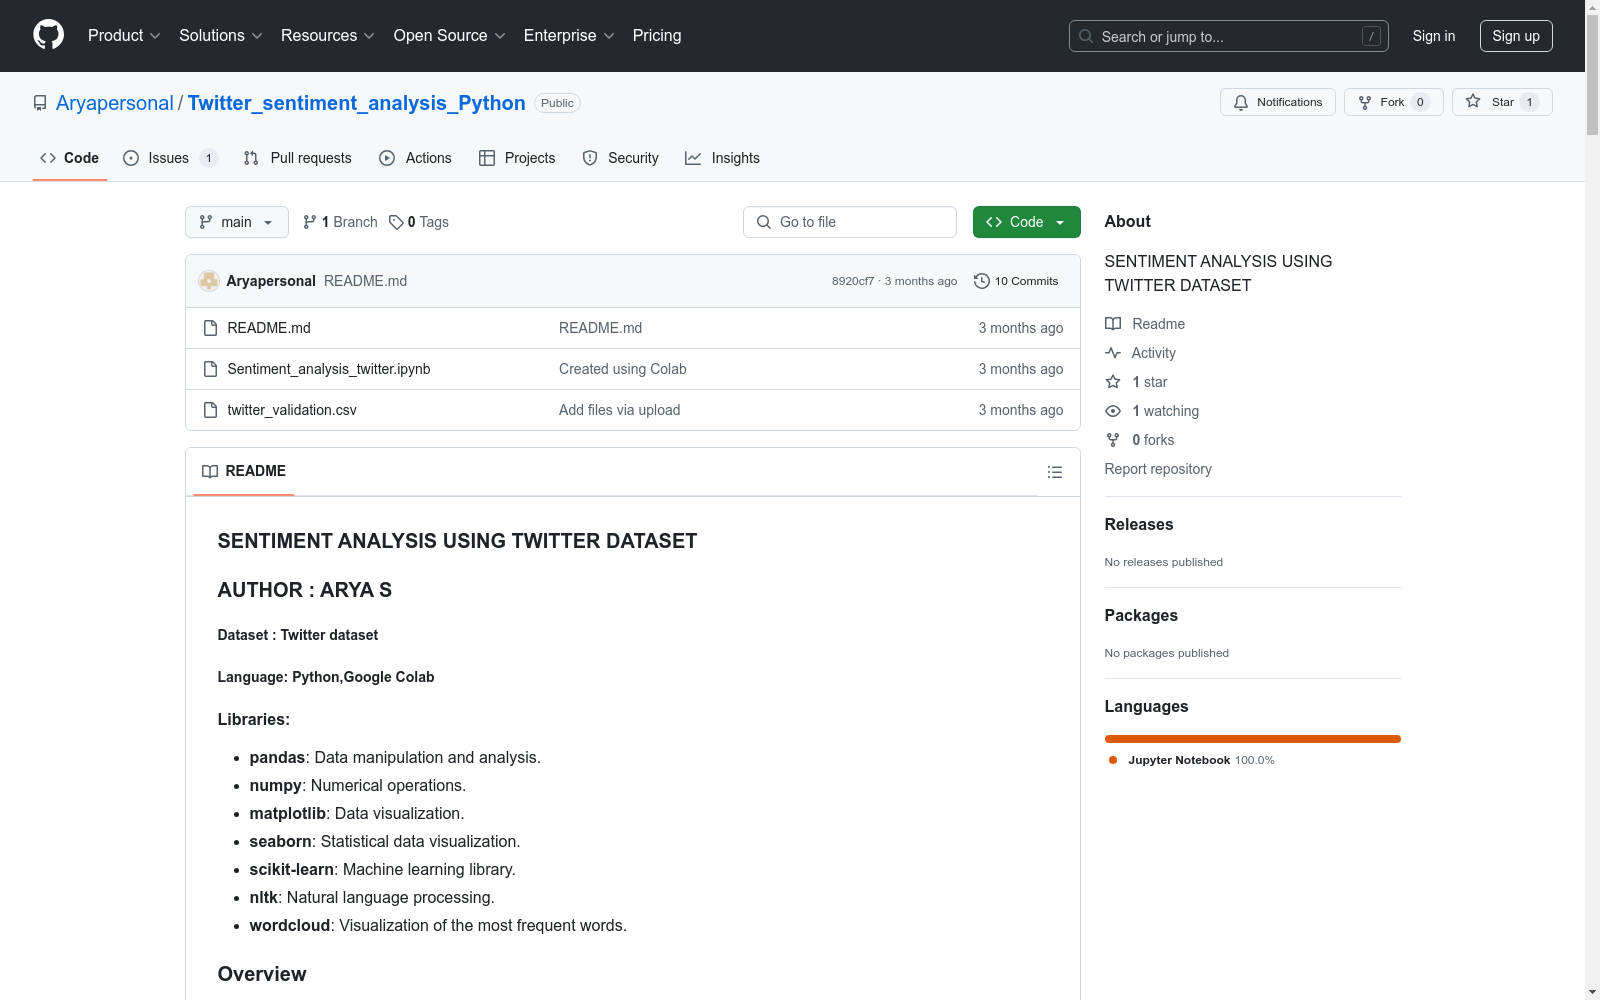Click the Aryapersonal commit author avatar
The height and width of the screenshot is (1000, 1600).
click(x=209, y=281)
